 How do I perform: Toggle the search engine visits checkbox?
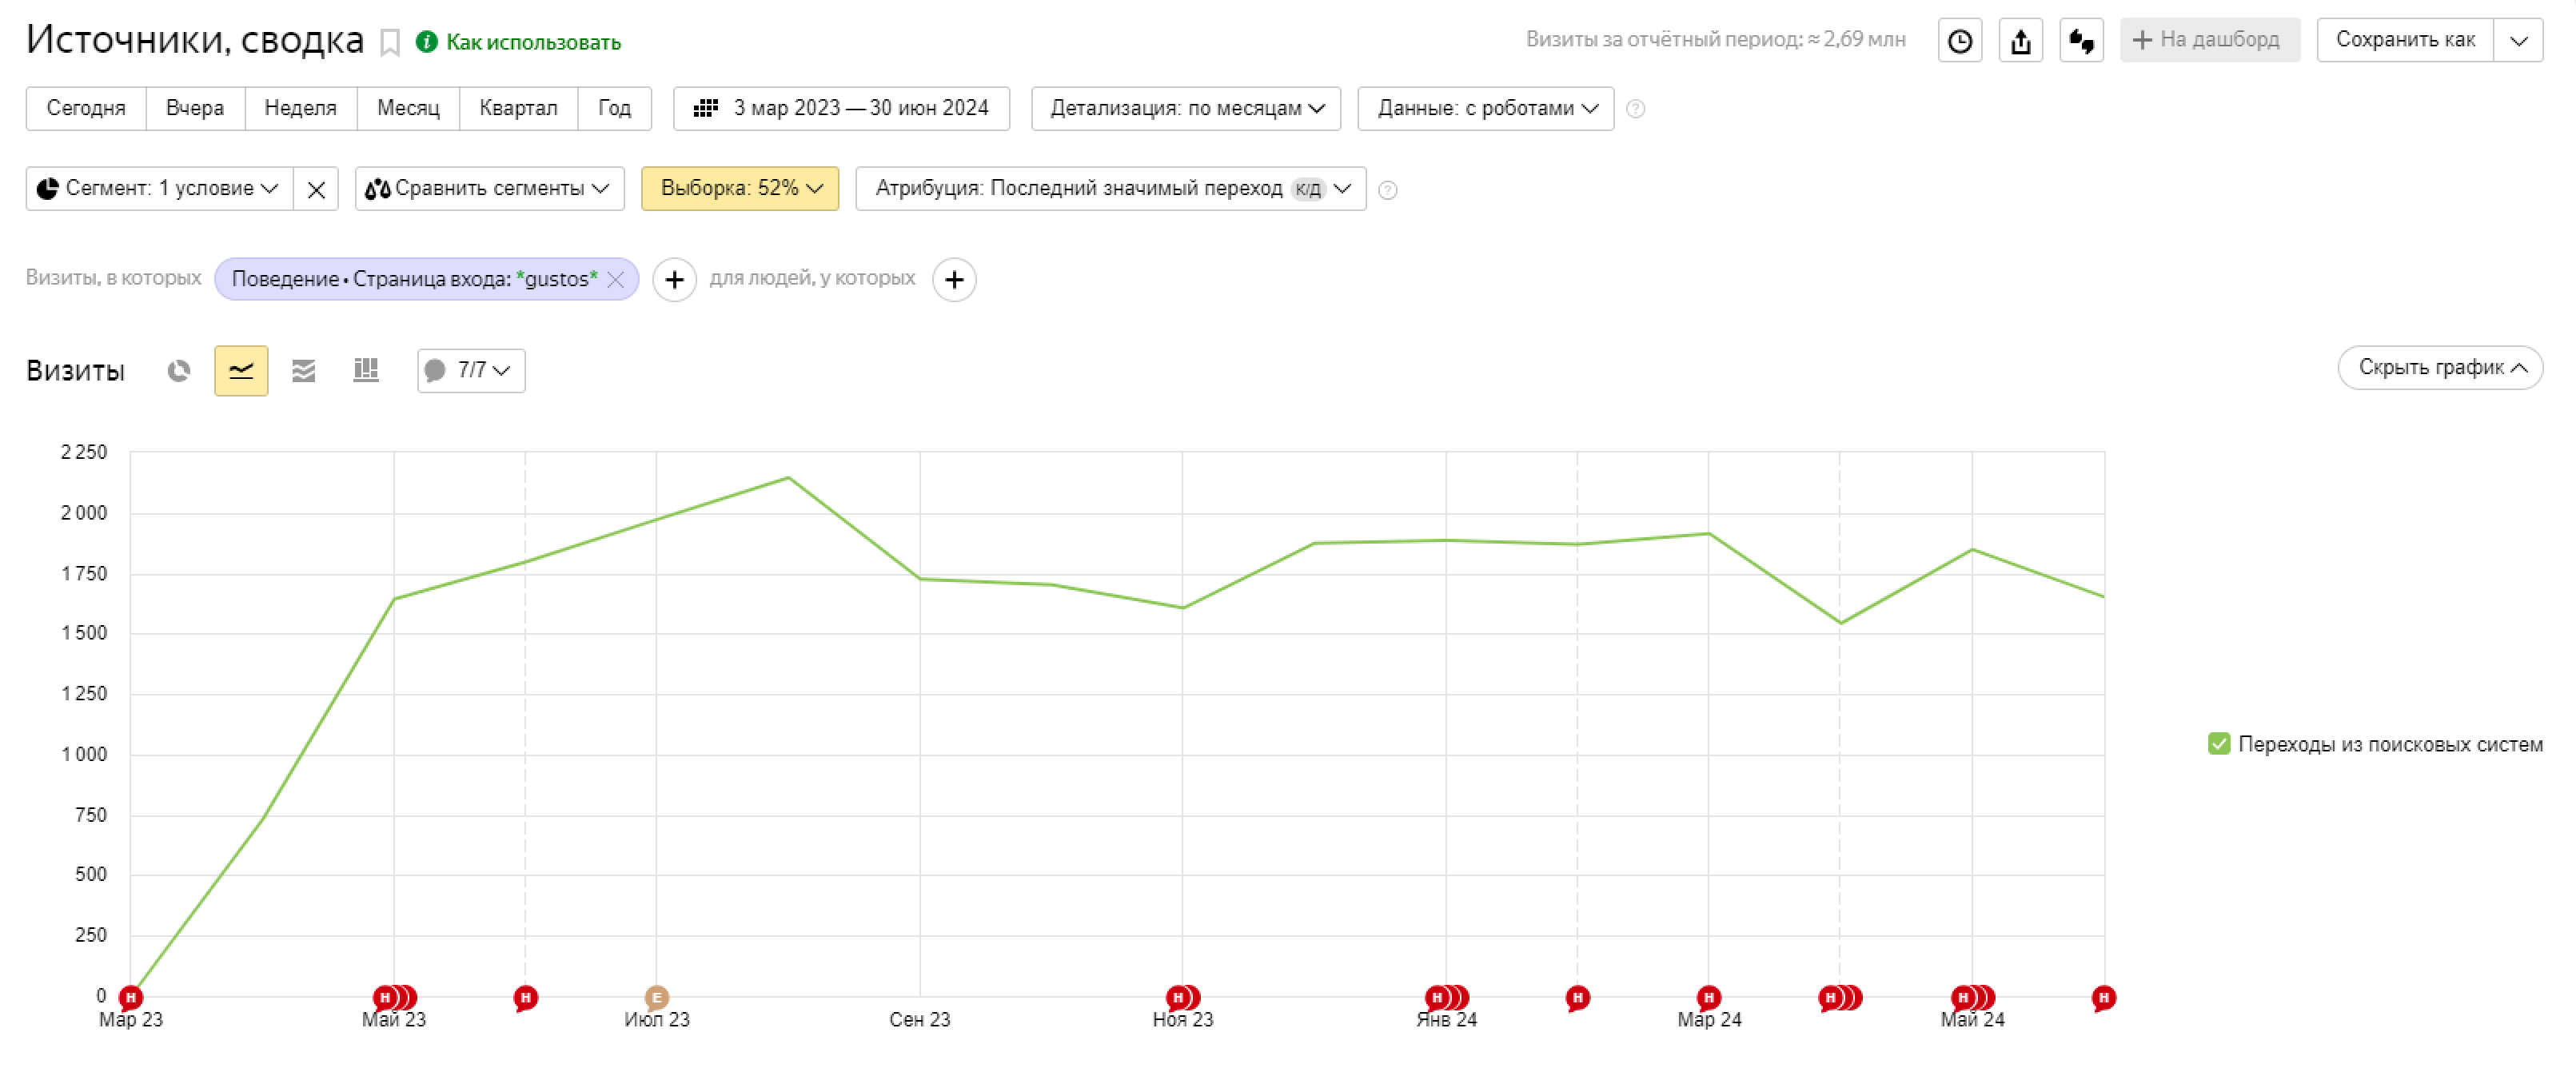pyautogui.click(x=2218, y=744)
